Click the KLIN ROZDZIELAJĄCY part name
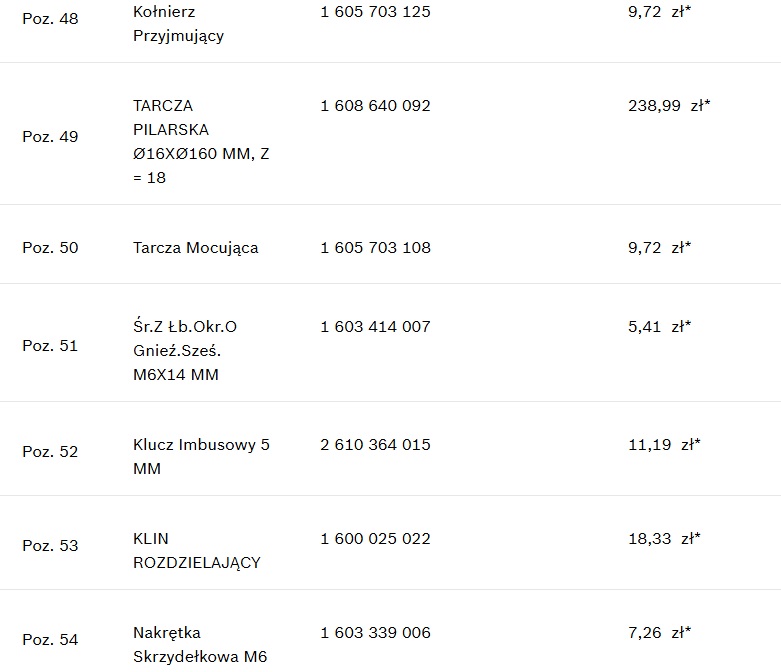Viewport: 781px width, 672px height. point(196,551)
